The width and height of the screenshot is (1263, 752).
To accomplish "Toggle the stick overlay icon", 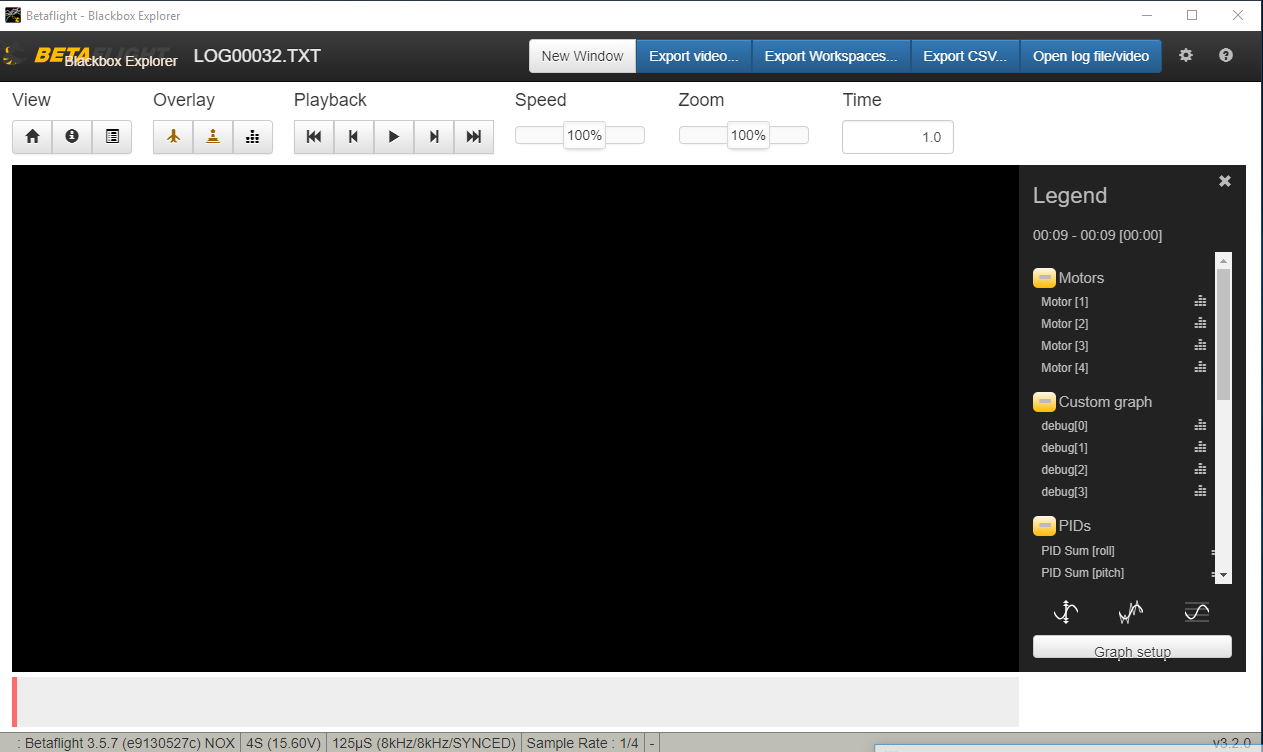I will [x=212, y=136].
